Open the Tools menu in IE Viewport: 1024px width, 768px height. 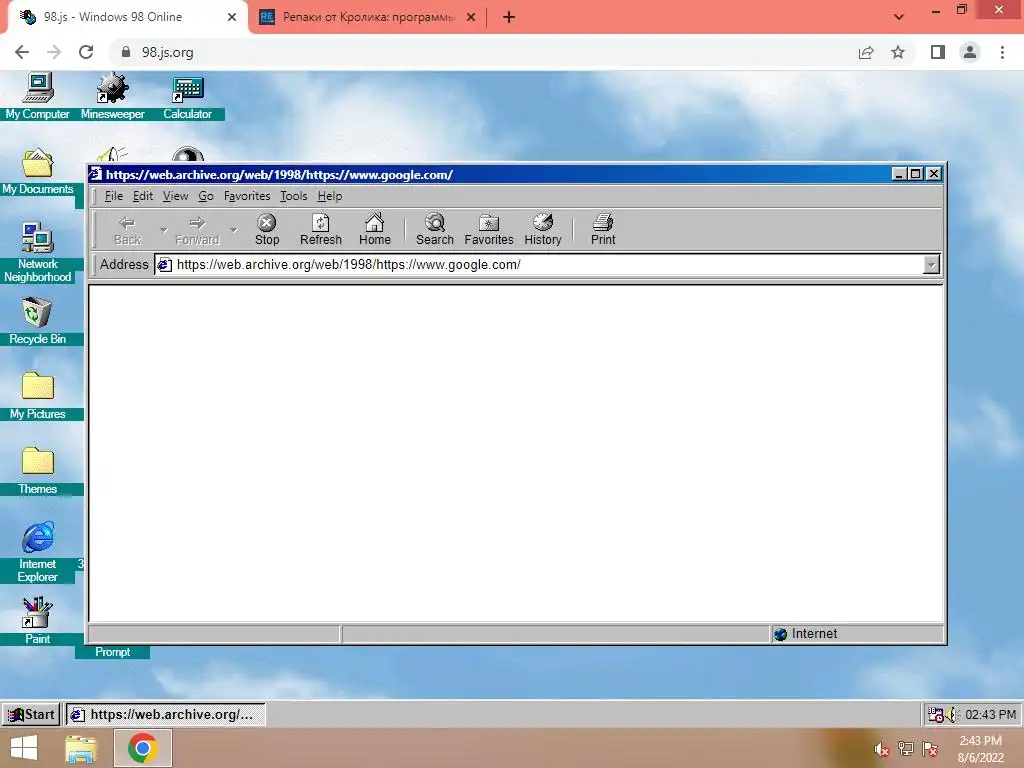coord(293,196)
